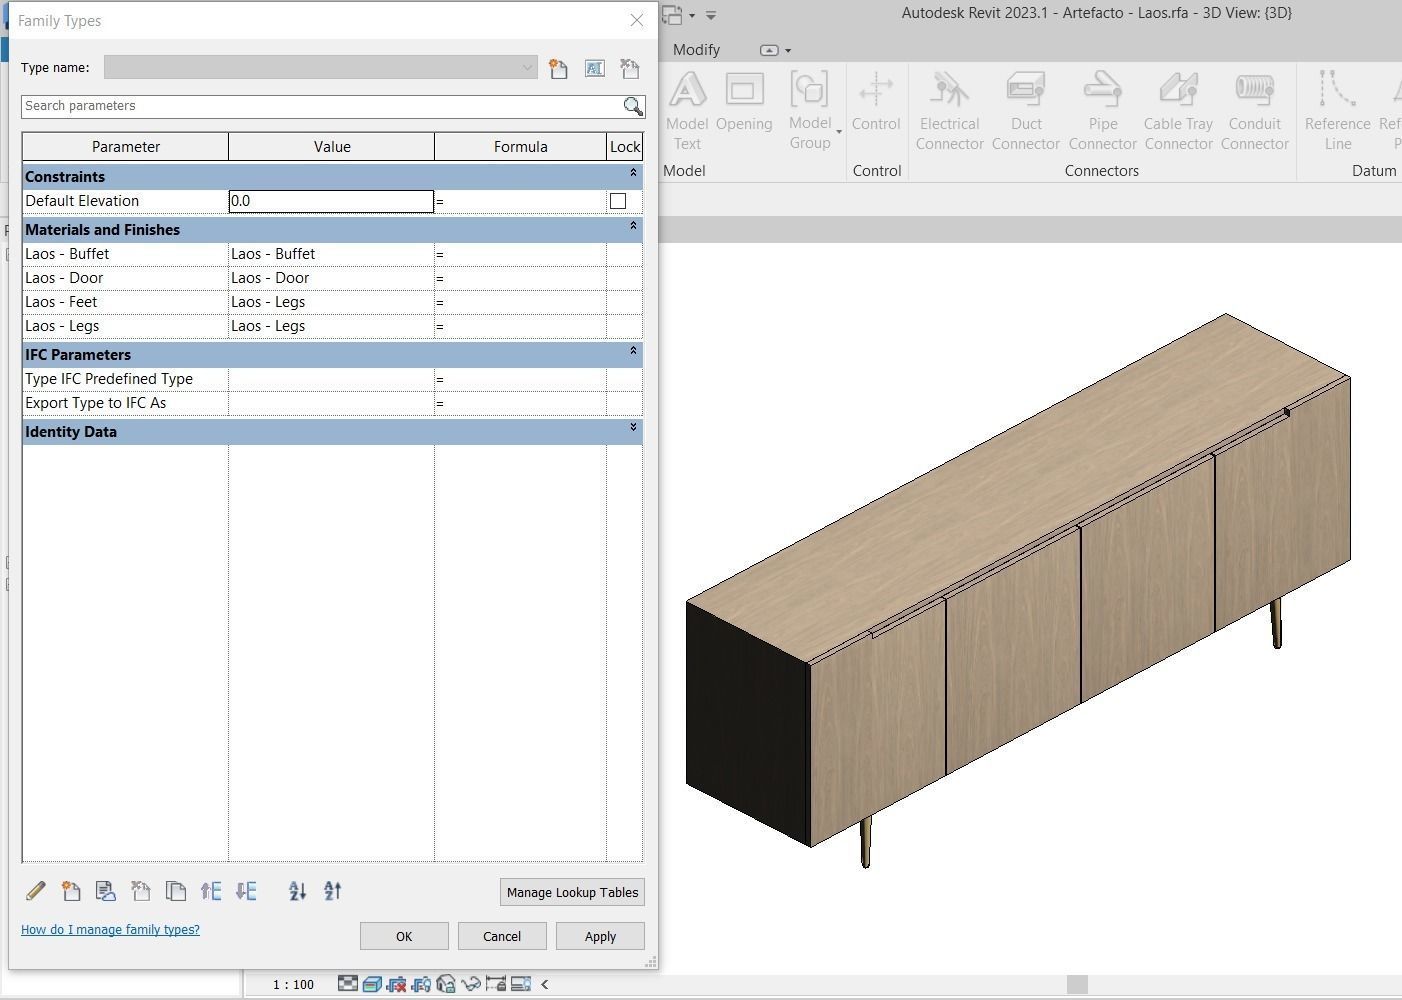This screenshot has width=1402, height=1000.
Task: Select the Model Text tool in ribbon
Action: coord(687,111)
